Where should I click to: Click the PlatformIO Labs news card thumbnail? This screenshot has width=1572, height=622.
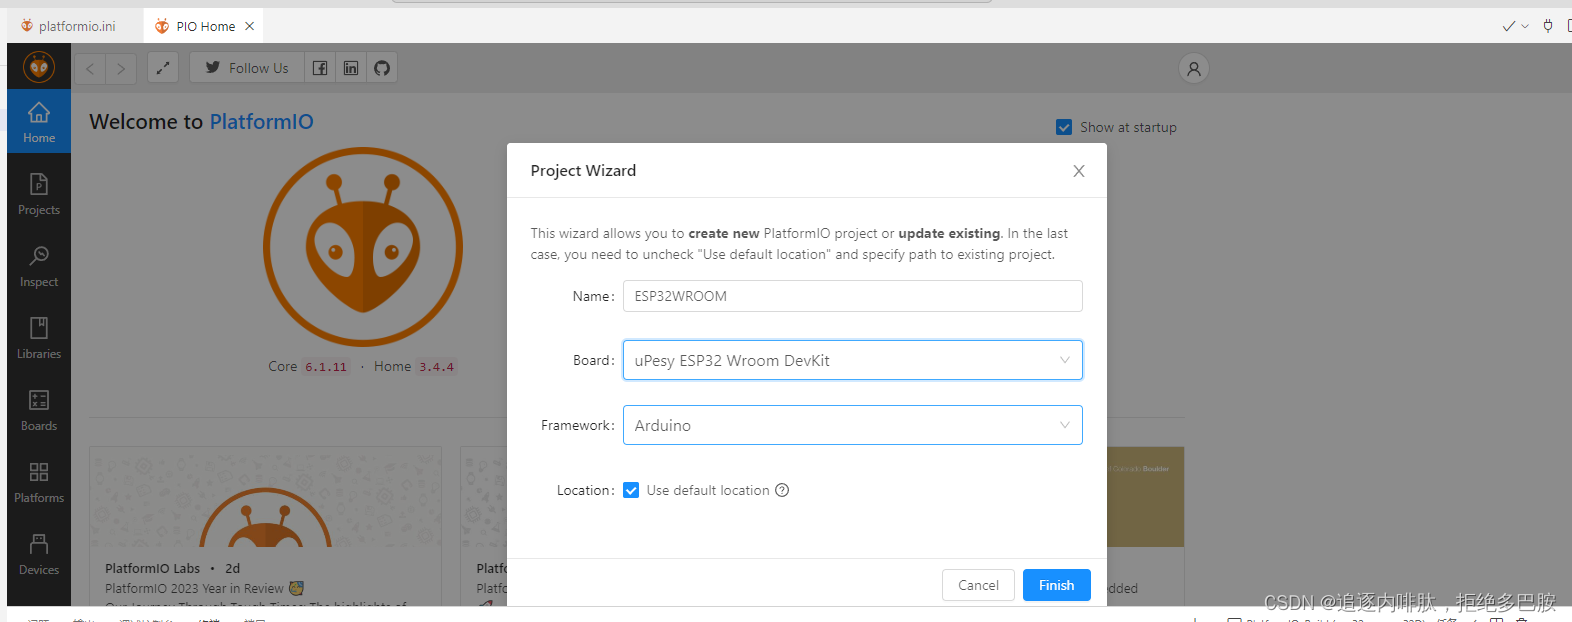[x=265, y=497]
